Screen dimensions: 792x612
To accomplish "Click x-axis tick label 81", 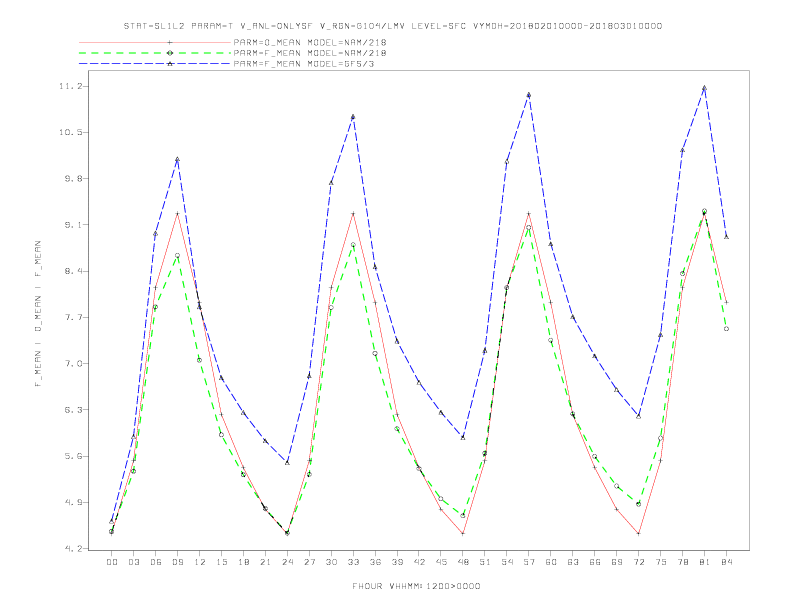I will 705,562.
